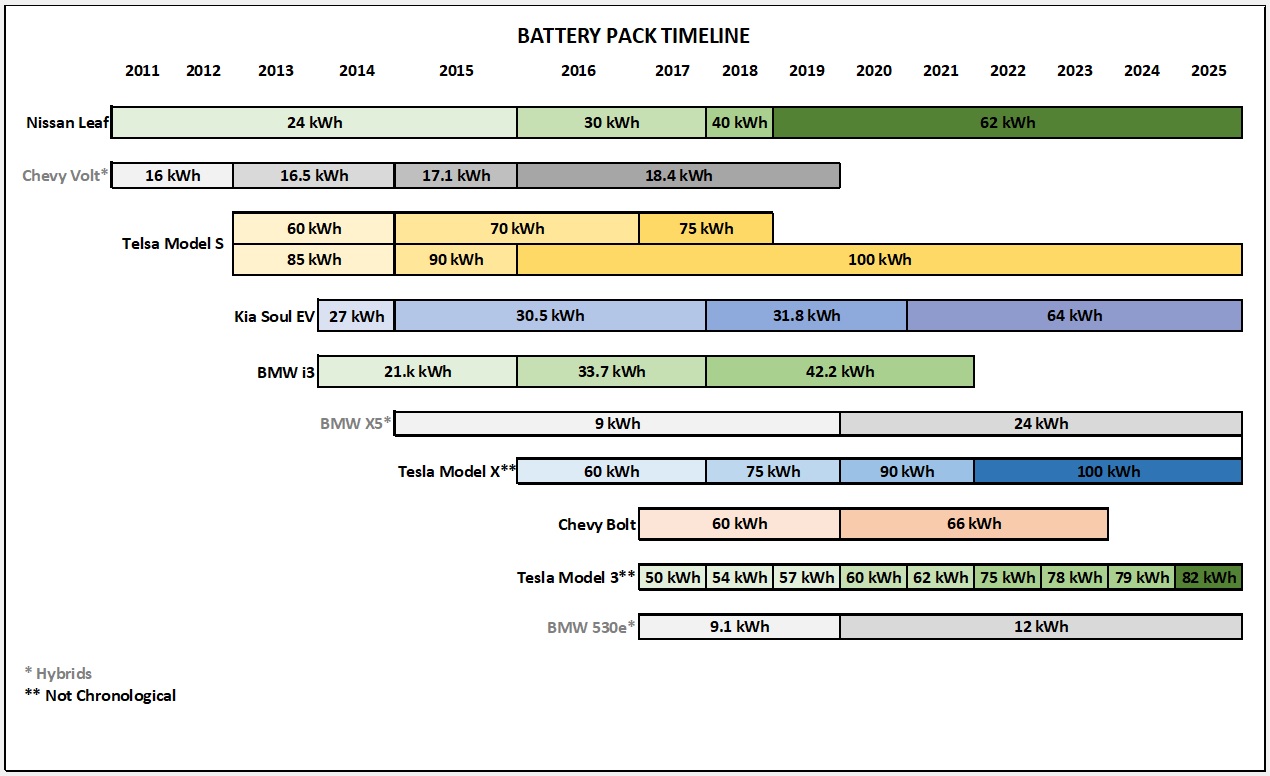The width and height of the screenshot is (1270, 776).
Task: Click the Chevy Volt row label
Action: (x=65, y=176)
